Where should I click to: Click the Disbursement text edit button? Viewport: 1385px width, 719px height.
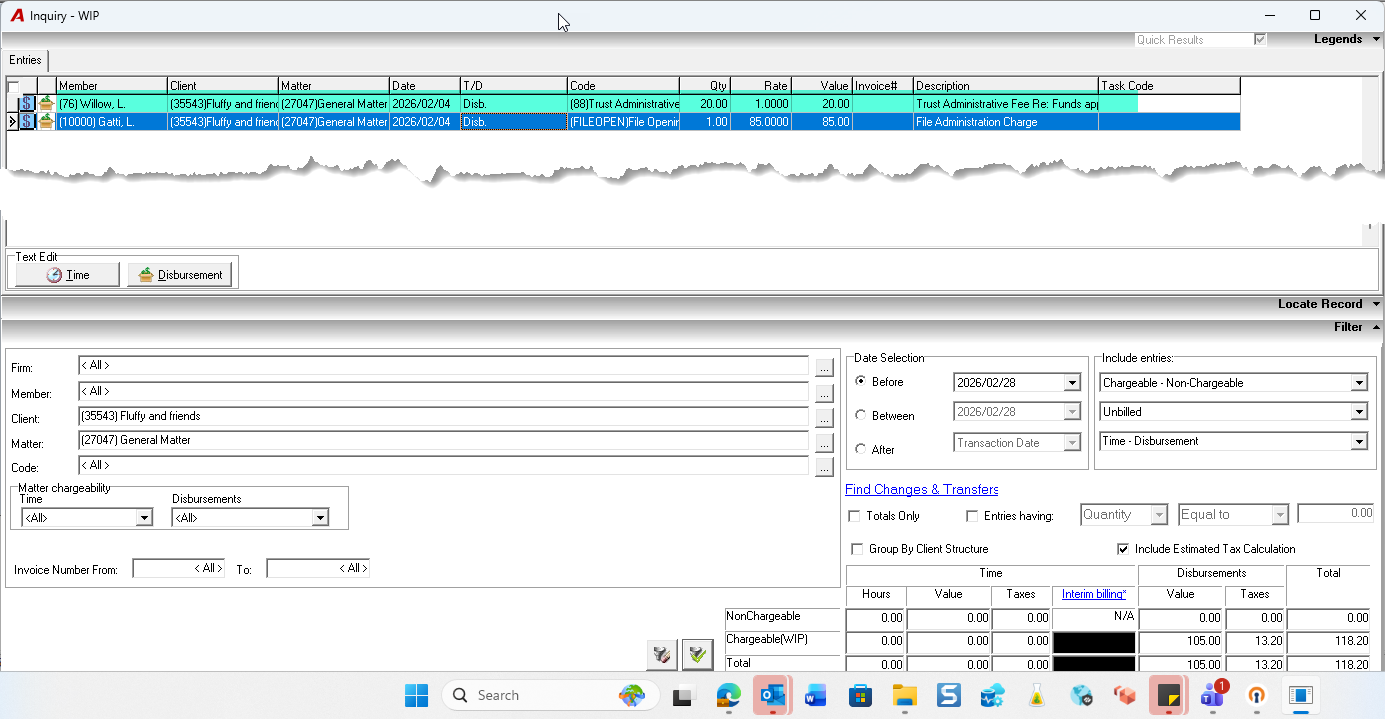[180, 275]
